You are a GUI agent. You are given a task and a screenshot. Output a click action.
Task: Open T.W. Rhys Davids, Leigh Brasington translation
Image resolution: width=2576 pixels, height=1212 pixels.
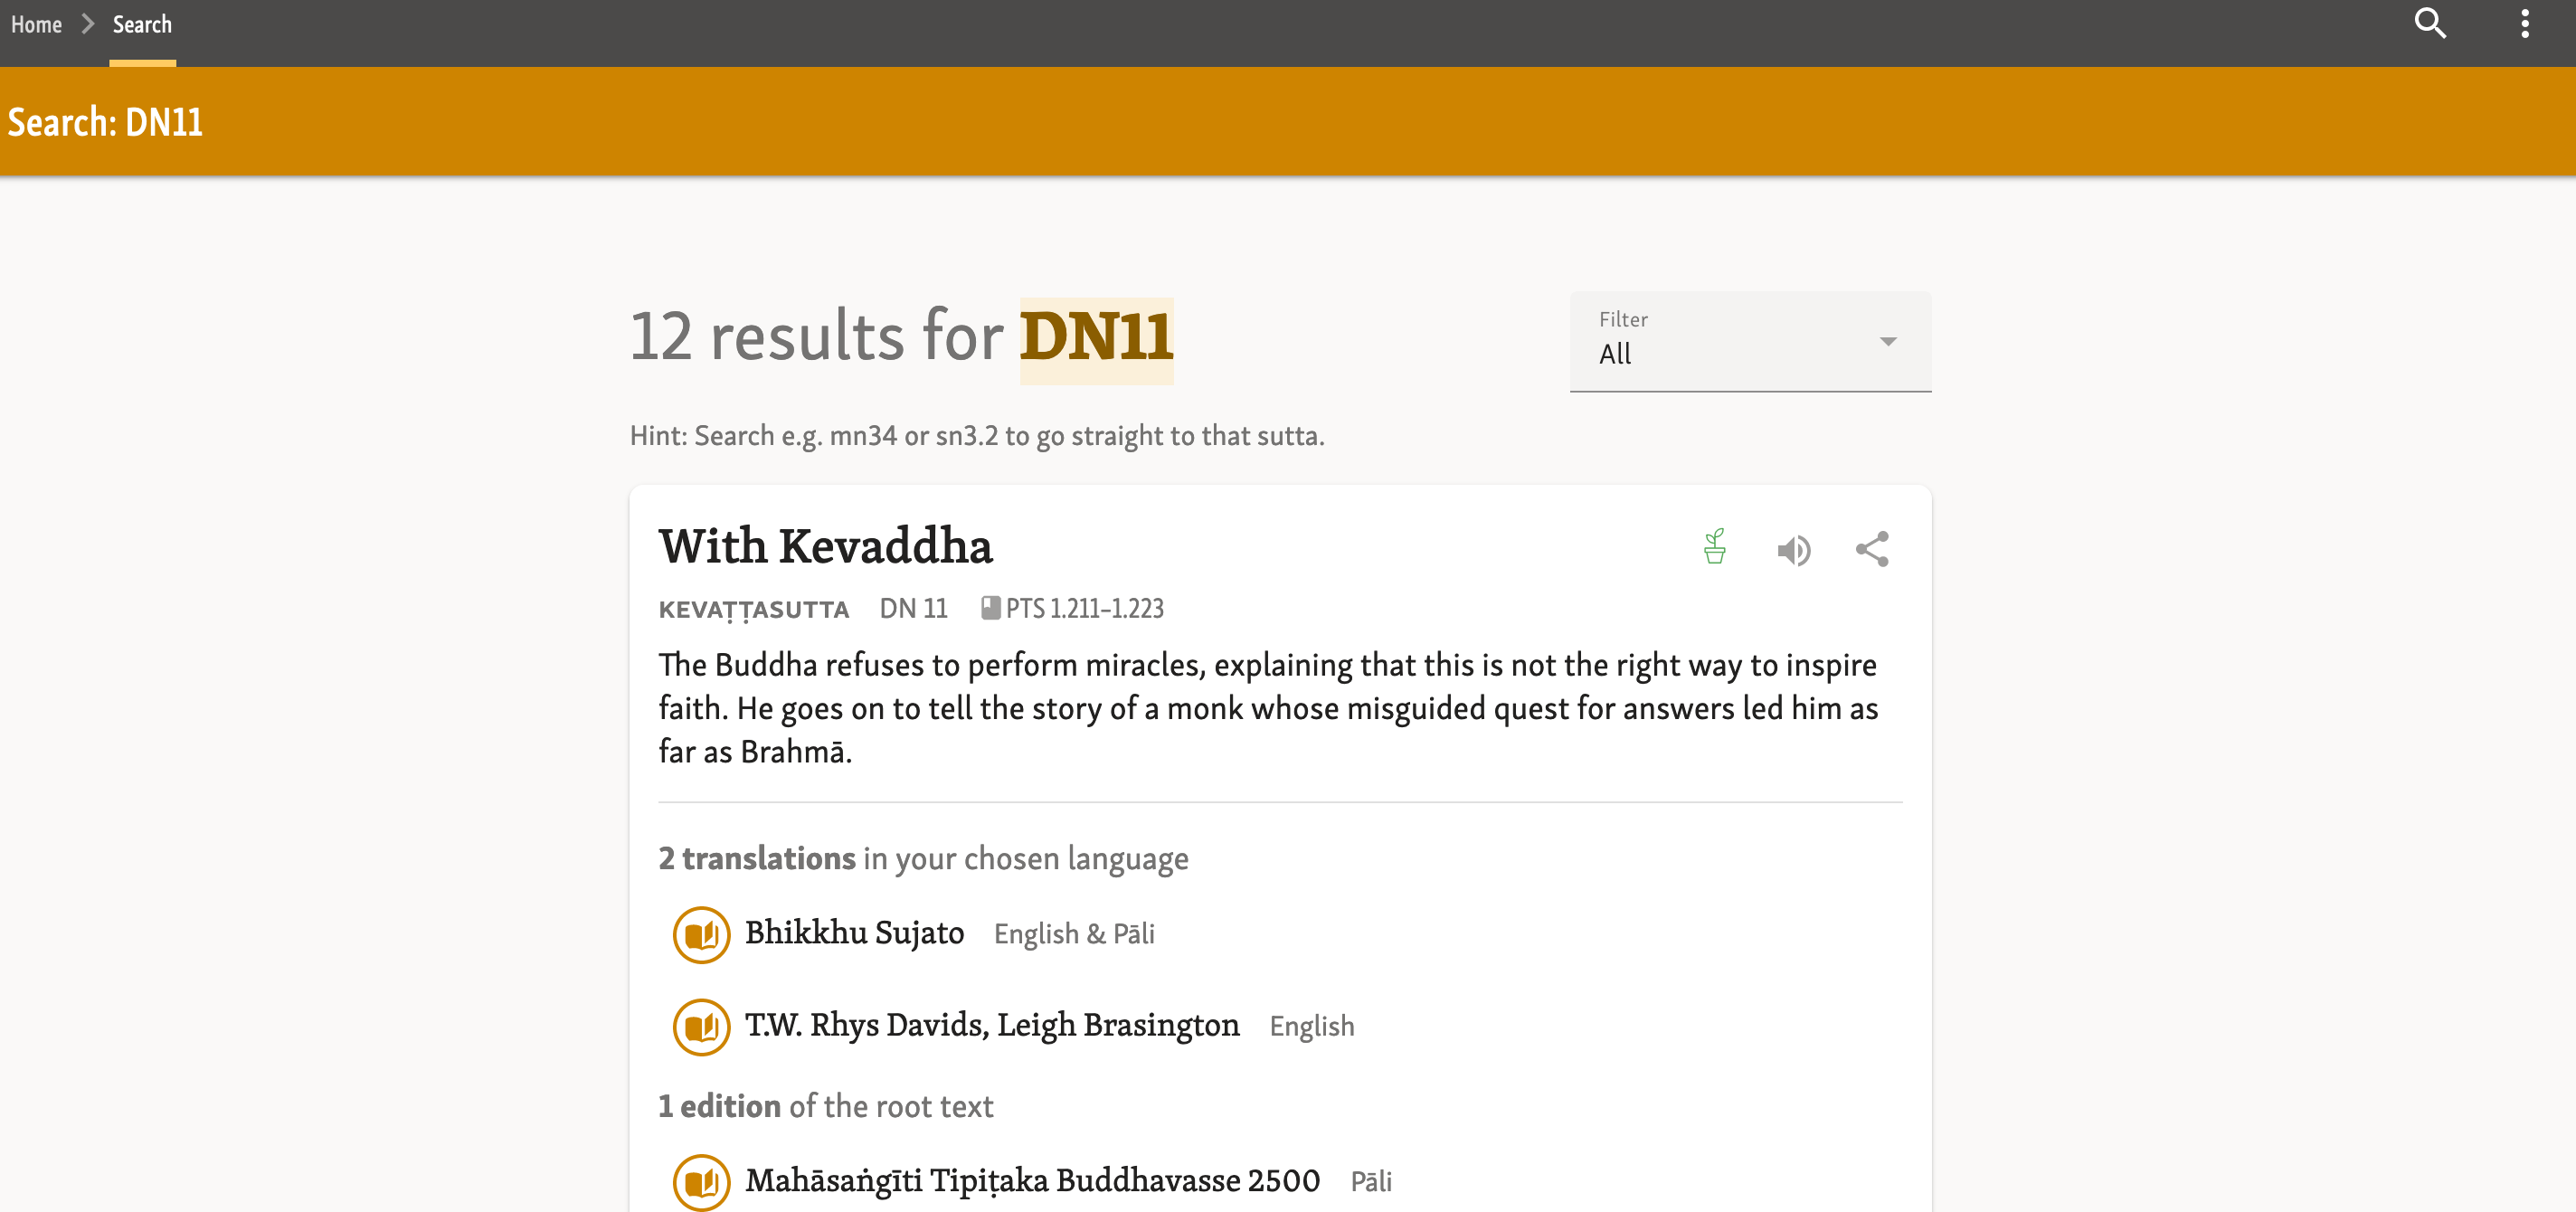[992, 1025]
